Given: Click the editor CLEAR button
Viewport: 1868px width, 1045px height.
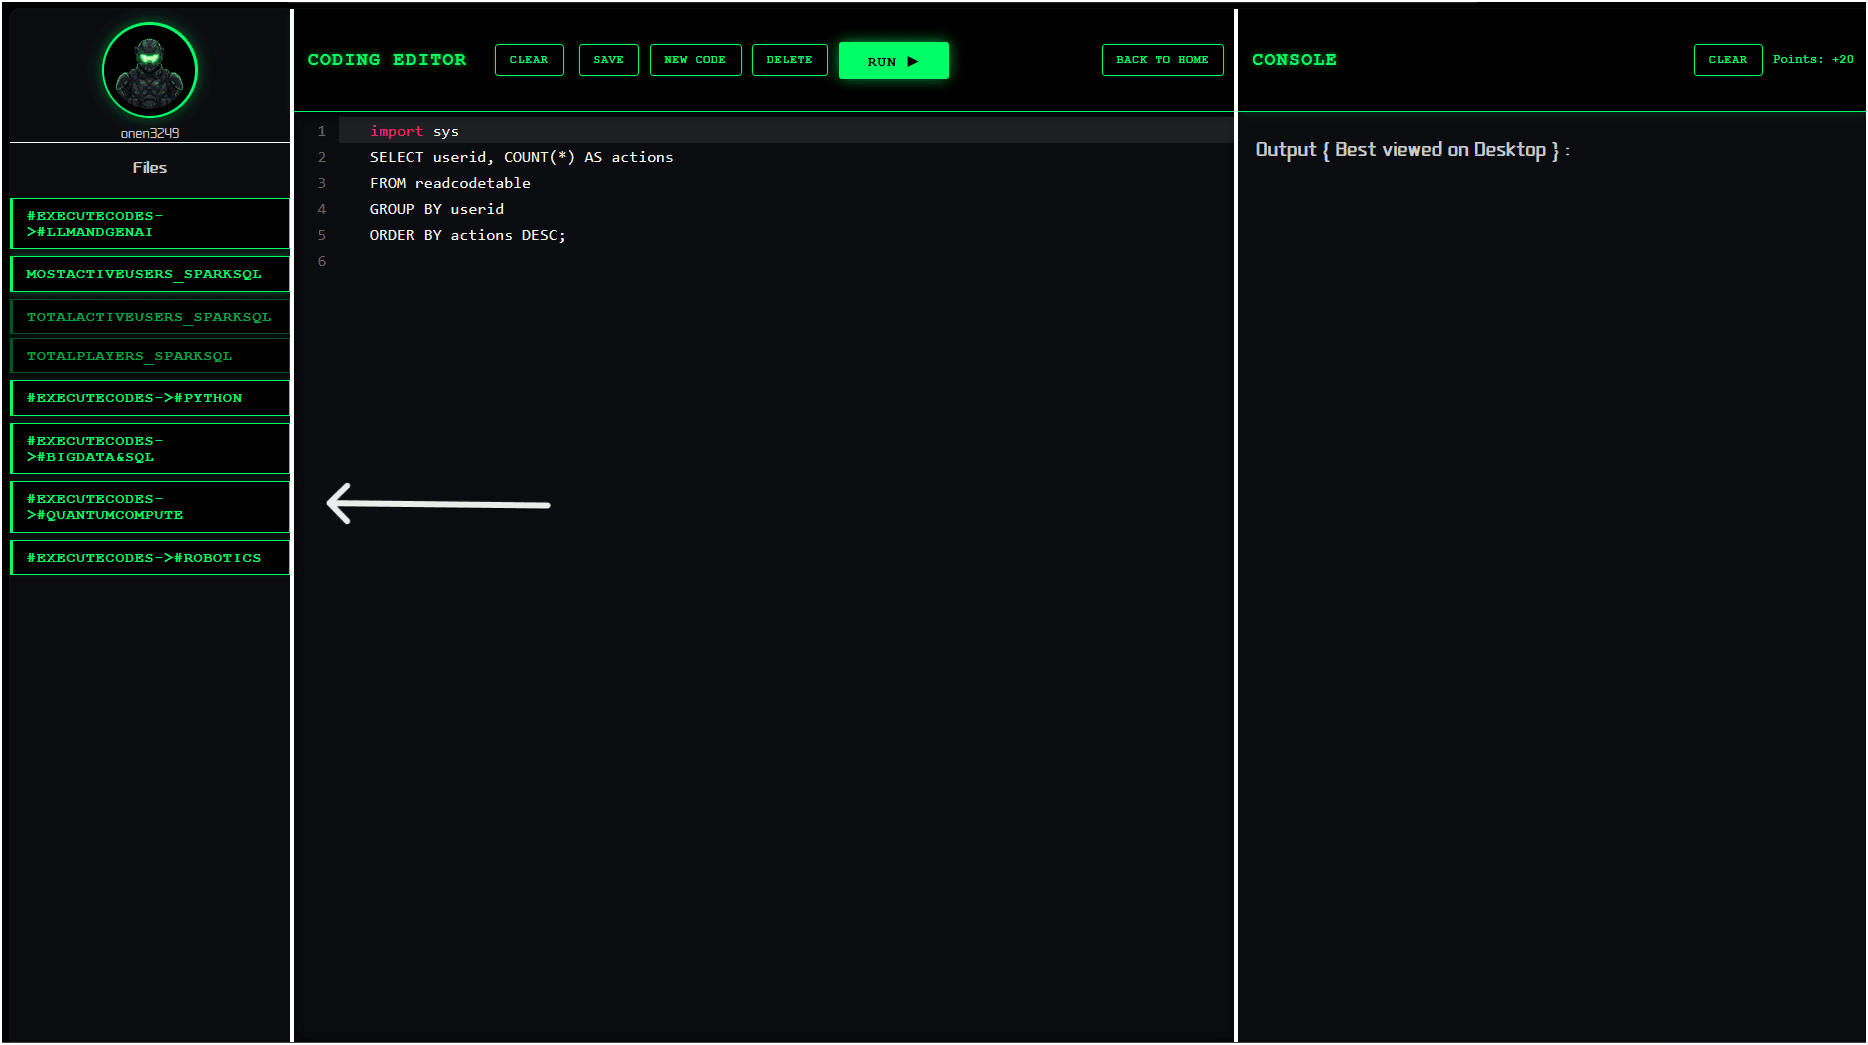Looking at the screenshot, I should click(x=529, y=60).
